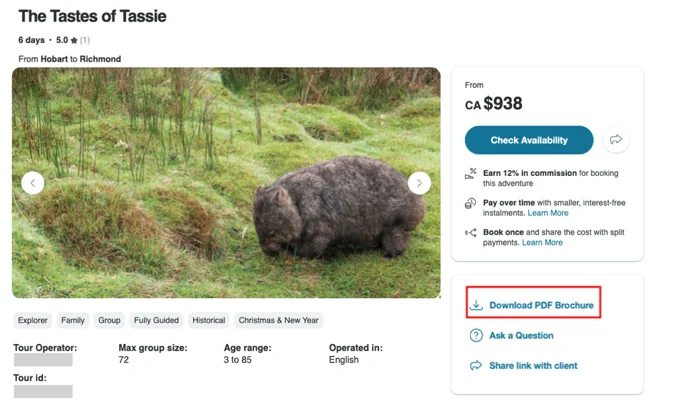Click the pay over time coins icon

click(470, 204)
